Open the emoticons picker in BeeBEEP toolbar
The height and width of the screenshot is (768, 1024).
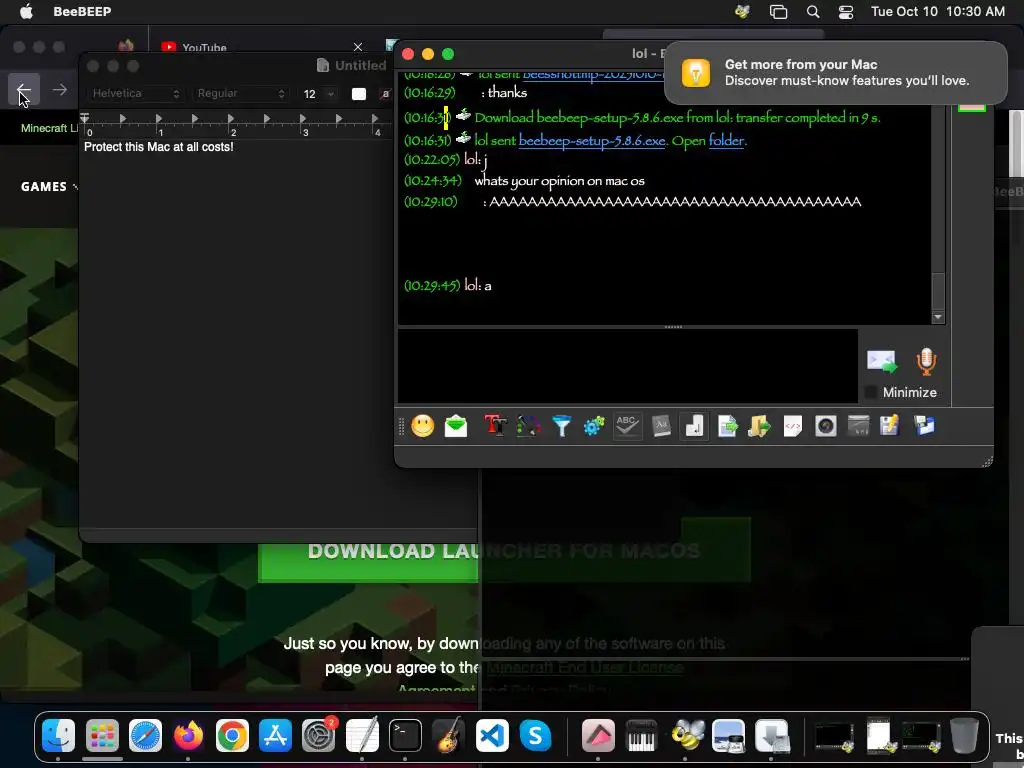pos(423,426)
